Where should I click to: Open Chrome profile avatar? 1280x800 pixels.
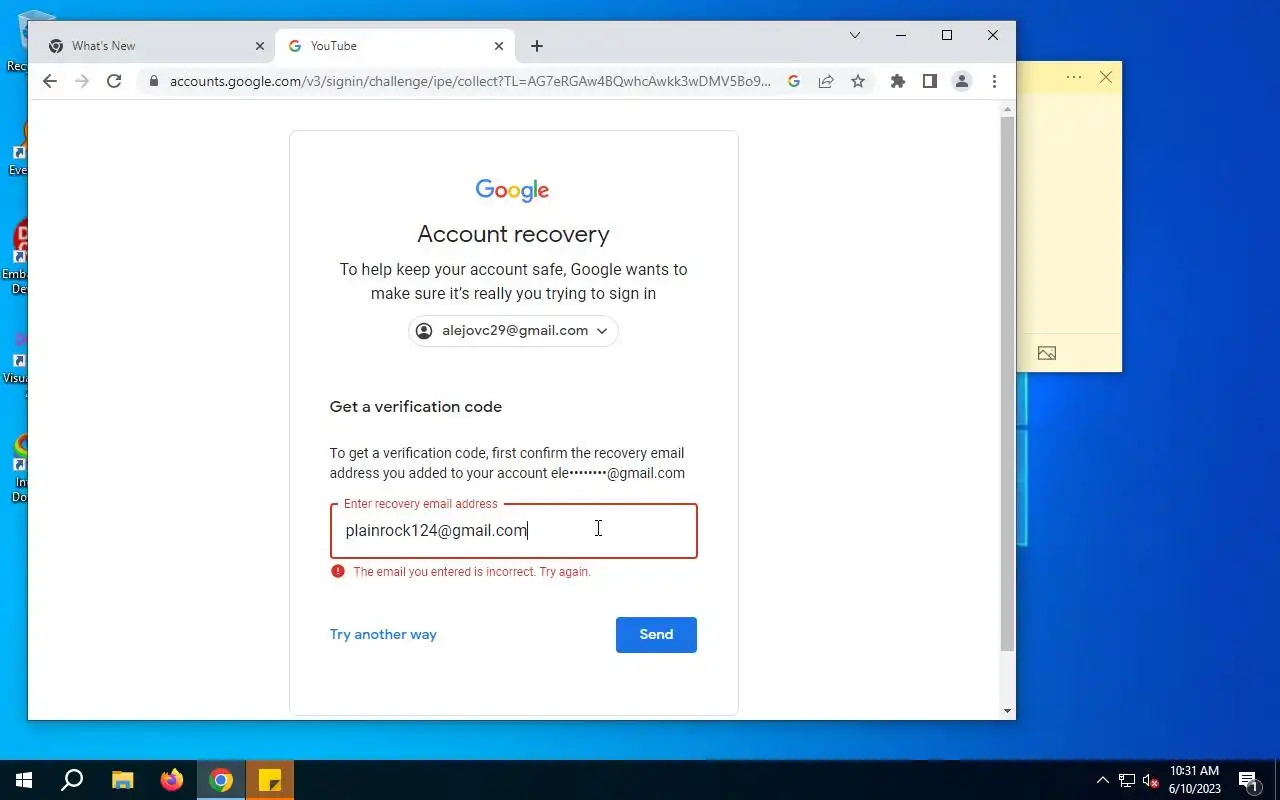pyautogui.click(x=962, y=82)
